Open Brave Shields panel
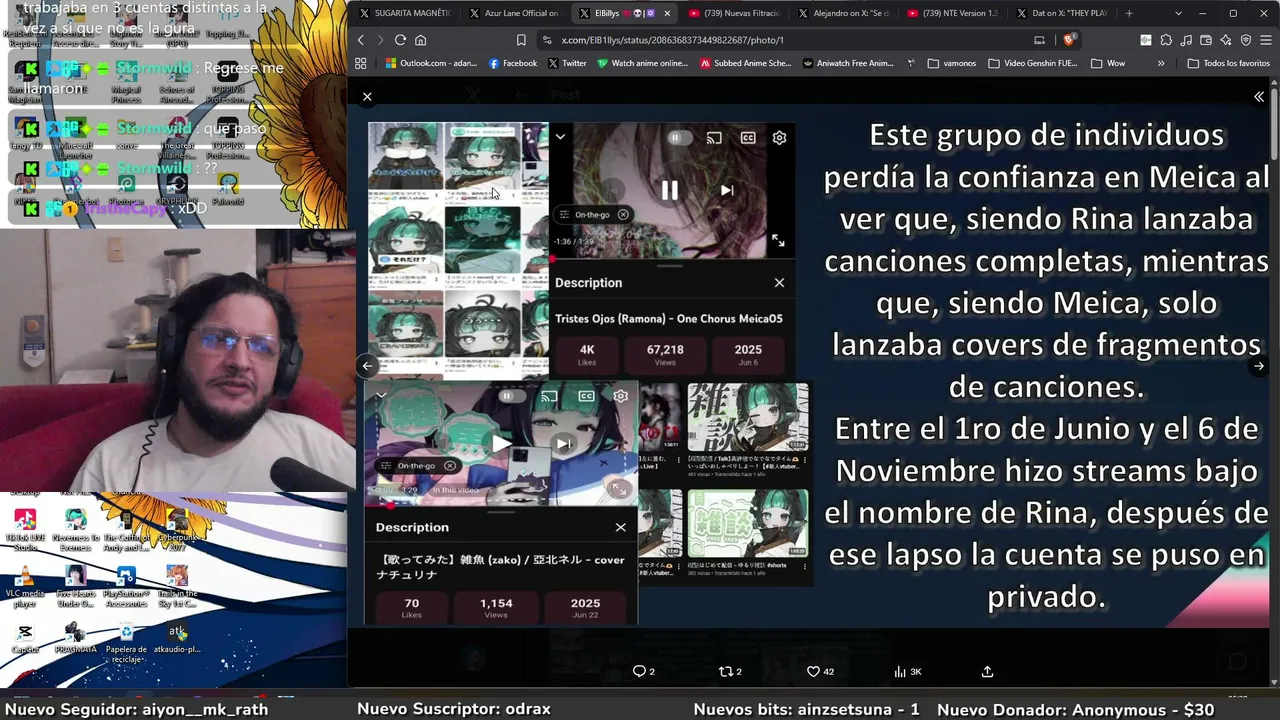Viewport: 1280px width, 720px height. coord(1069,40)
